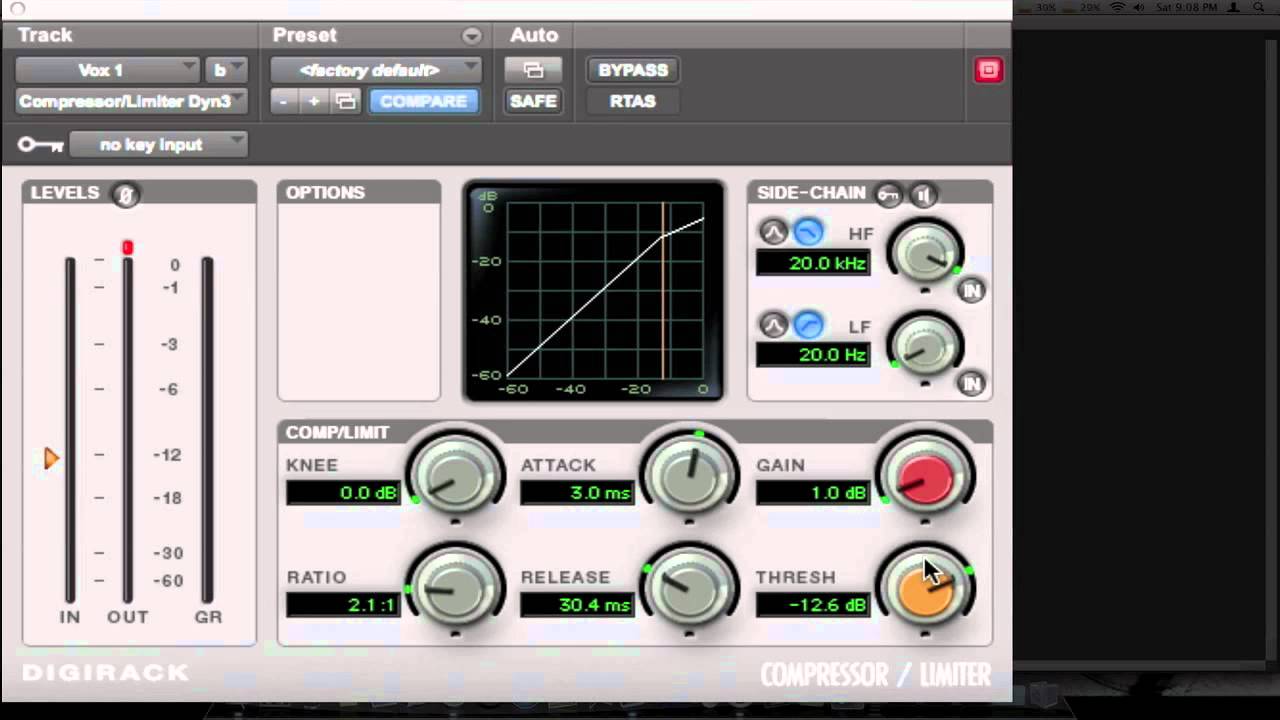Viewport: 1280px width, 720px height.
Task: Click the orange threshold arrow on input meter
Action: pyautogui.click(x=51, y=459)
